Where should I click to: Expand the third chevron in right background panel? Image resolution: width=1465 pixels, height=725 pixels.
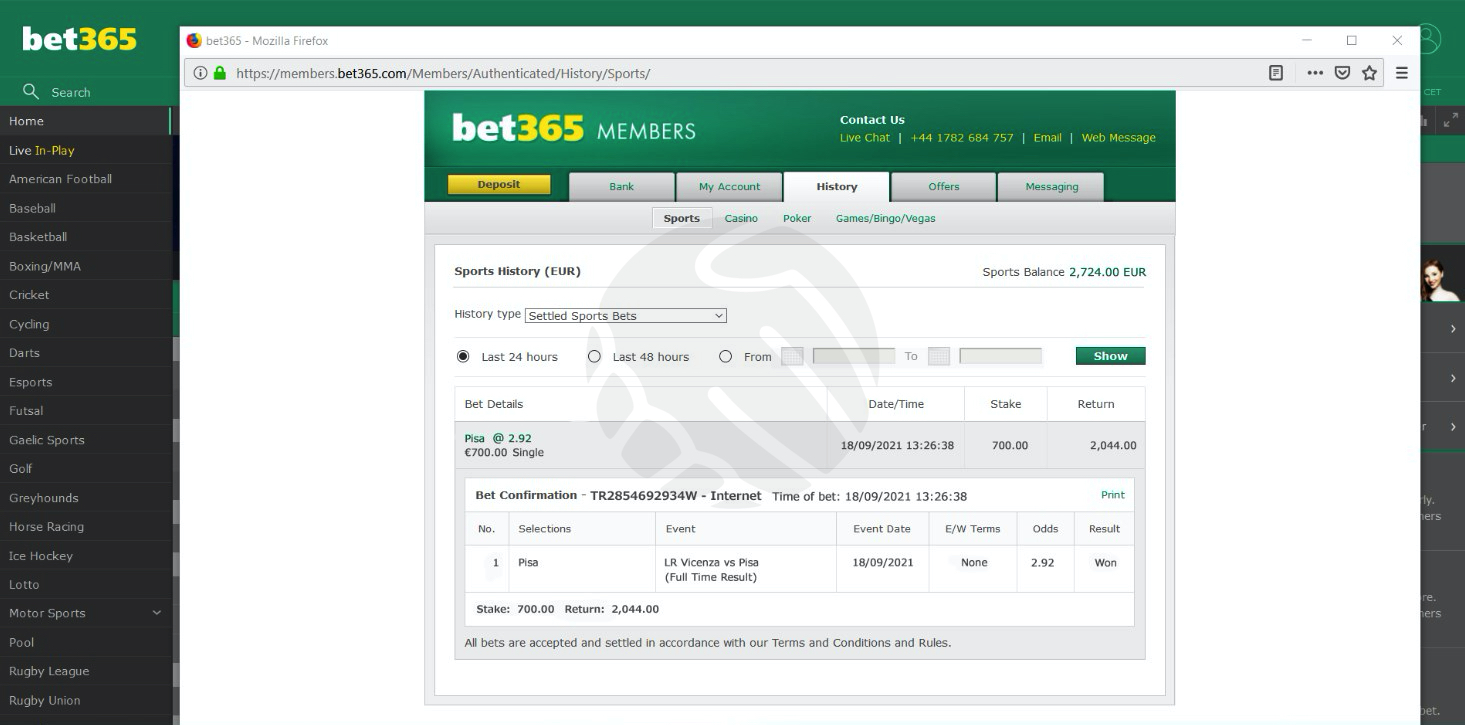point(1453,427)
